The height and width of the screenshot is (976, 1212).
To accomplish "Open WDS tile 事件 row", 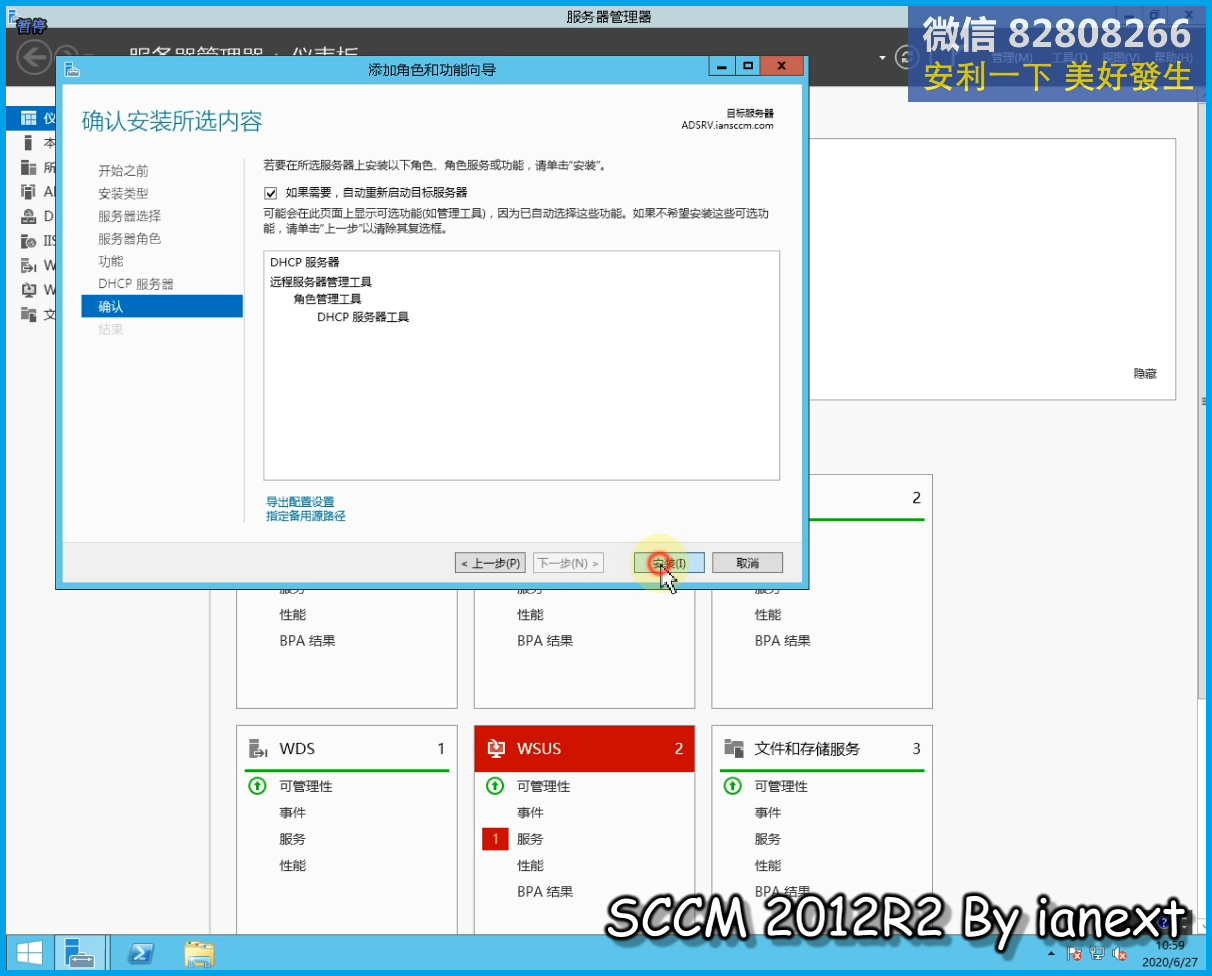I will [x=293, y=813].
